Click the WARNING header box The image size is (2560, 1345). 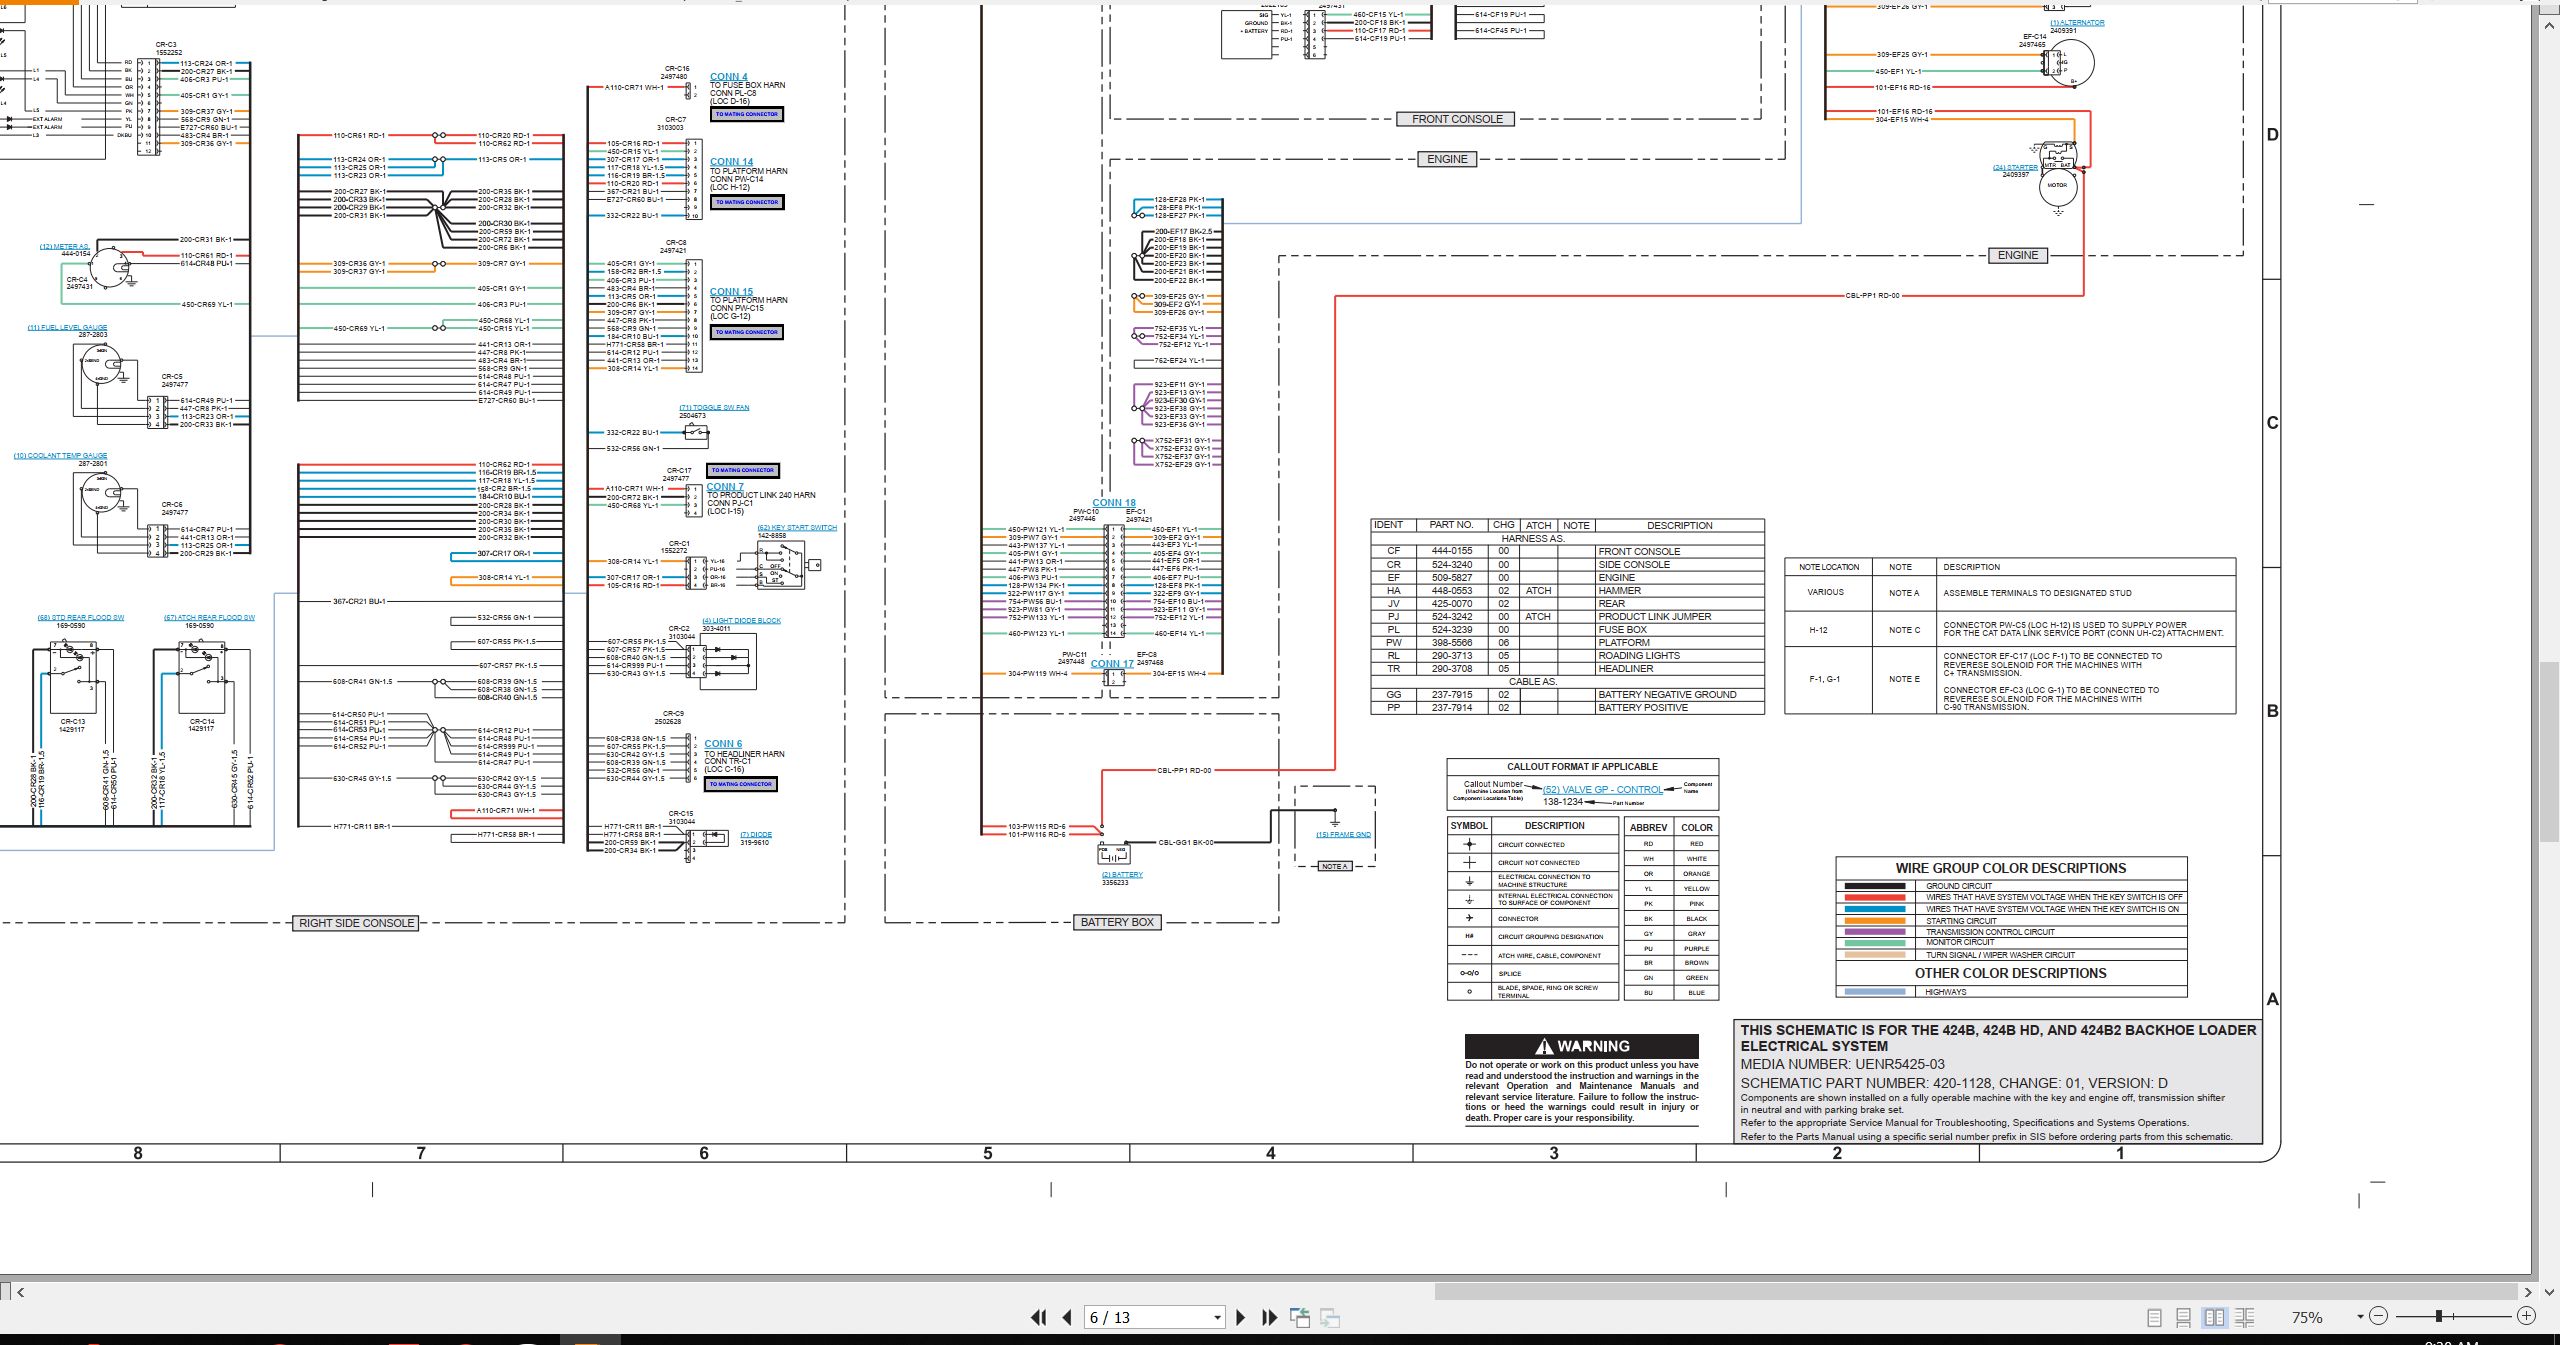click(x=1581, y=1046)
